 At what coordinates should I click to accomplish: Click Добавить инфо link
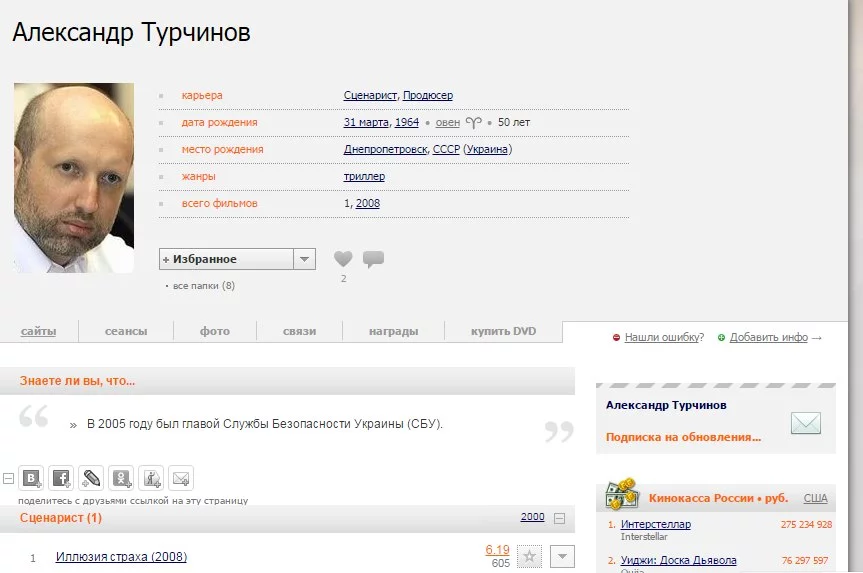click(x=769, y=337)
